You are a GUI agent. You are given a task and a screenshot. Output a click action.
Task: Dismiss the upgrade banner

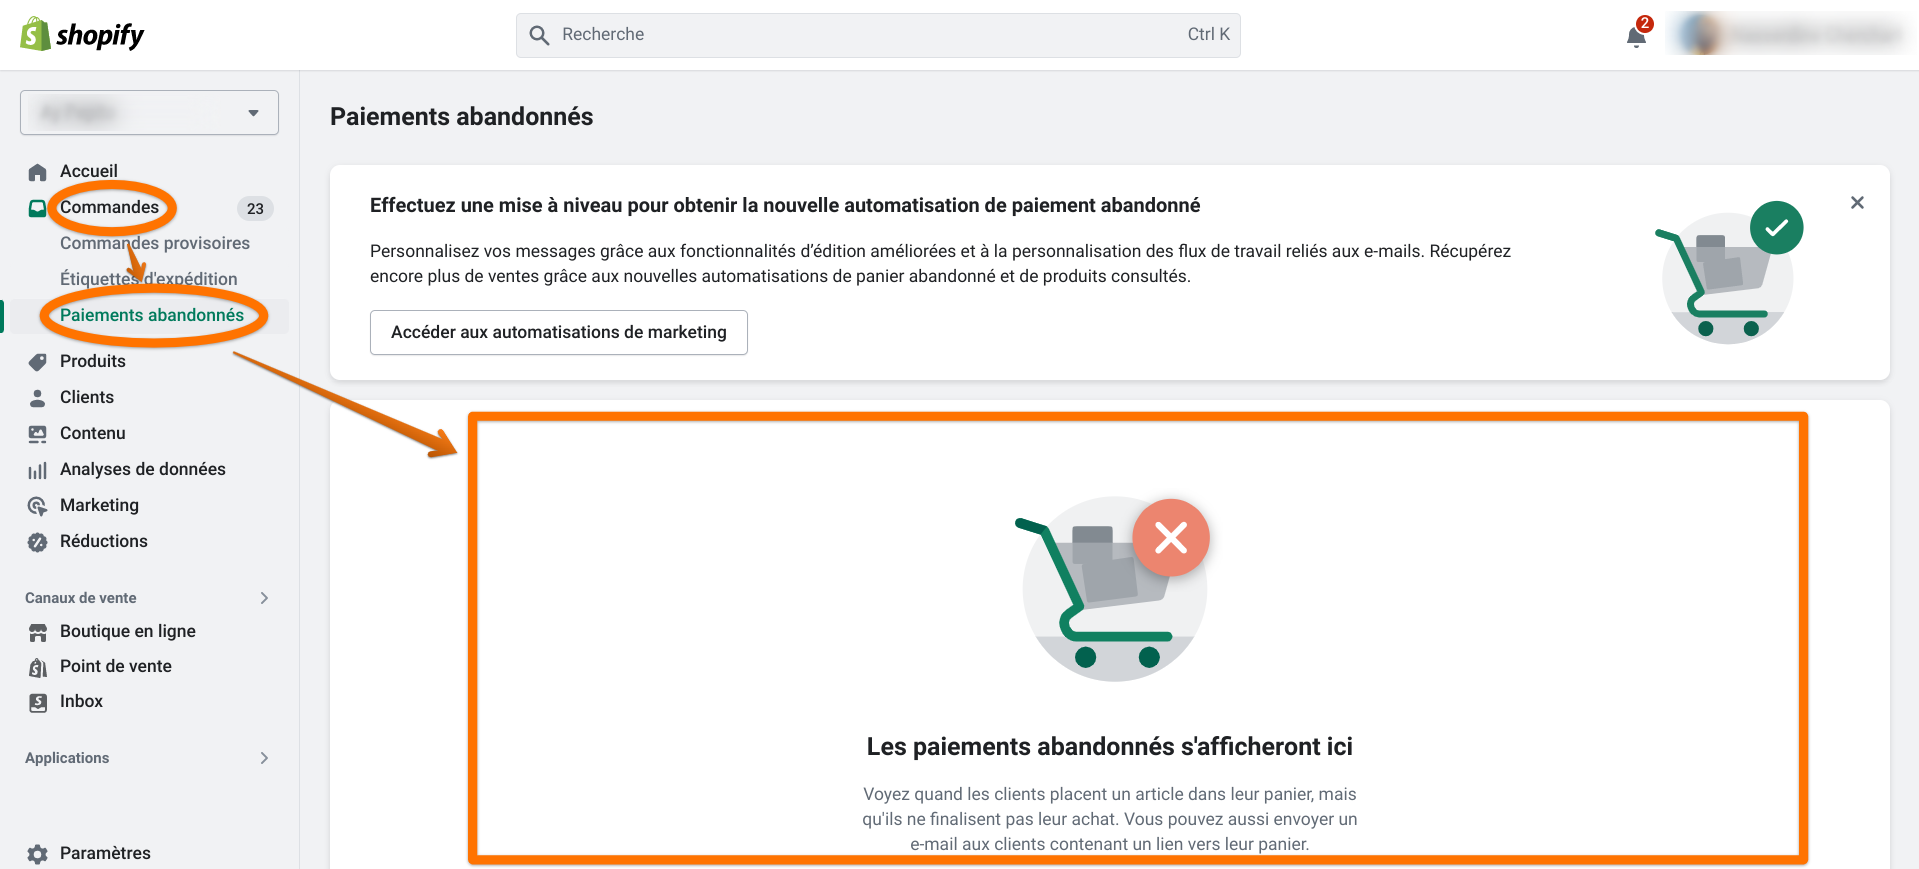pos(1857,203)
